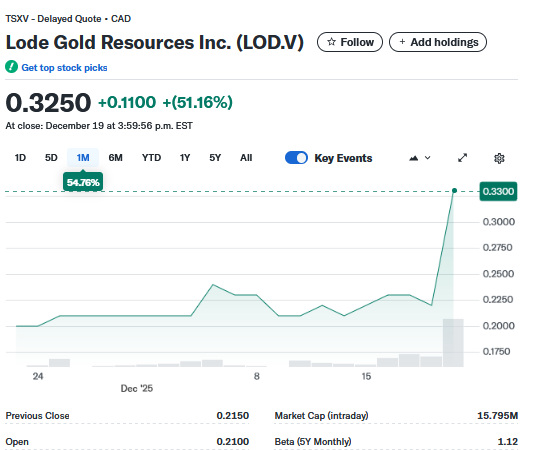Click the last data point on chart
536x450 pixels.
coord(454,190)
